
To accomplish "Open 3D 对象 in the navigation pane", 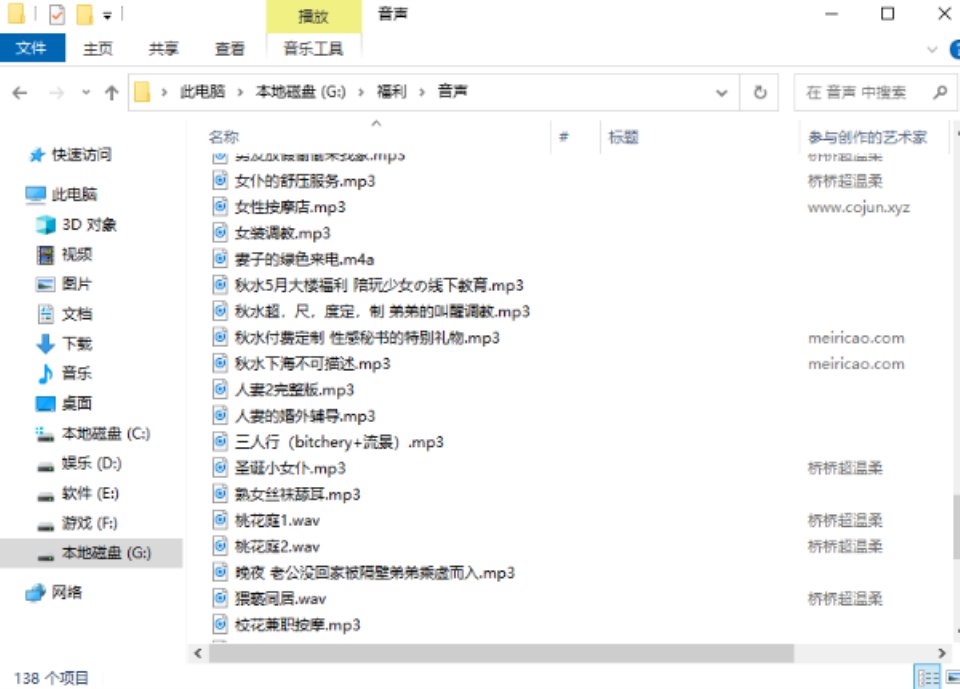I will point(89,225).
